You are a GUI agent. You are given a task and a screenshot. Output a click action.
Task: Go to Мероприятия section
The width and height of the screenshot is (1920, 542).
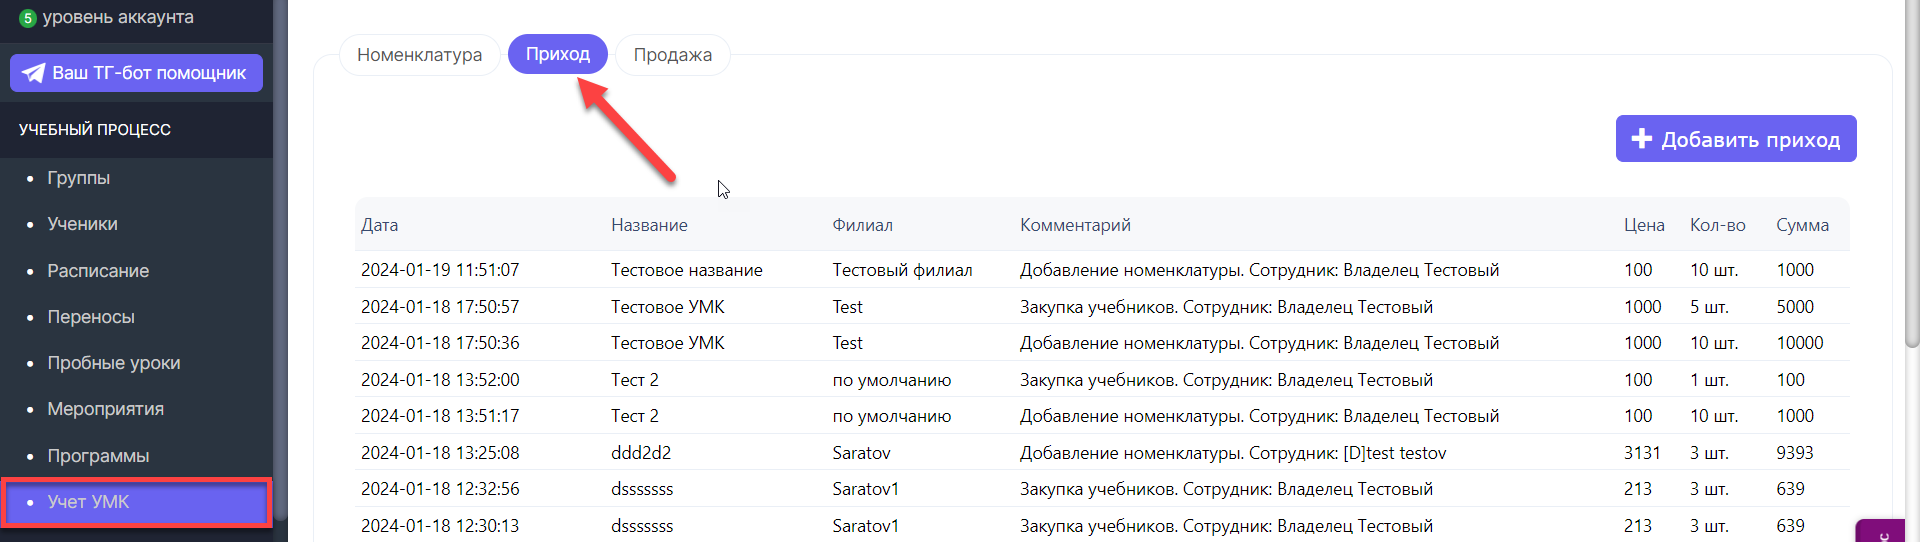[x=105, y=409]
